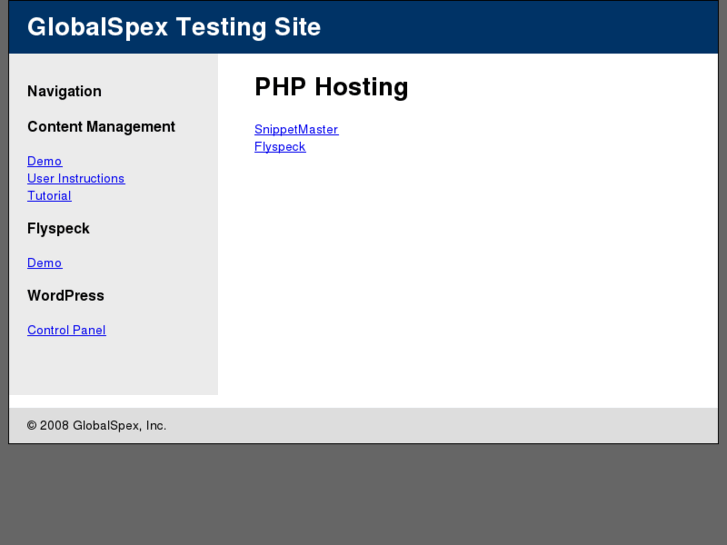This screenshot has height=545, width=727.
Task: Open the SnippetMaster link
Action: coord(296,129)
